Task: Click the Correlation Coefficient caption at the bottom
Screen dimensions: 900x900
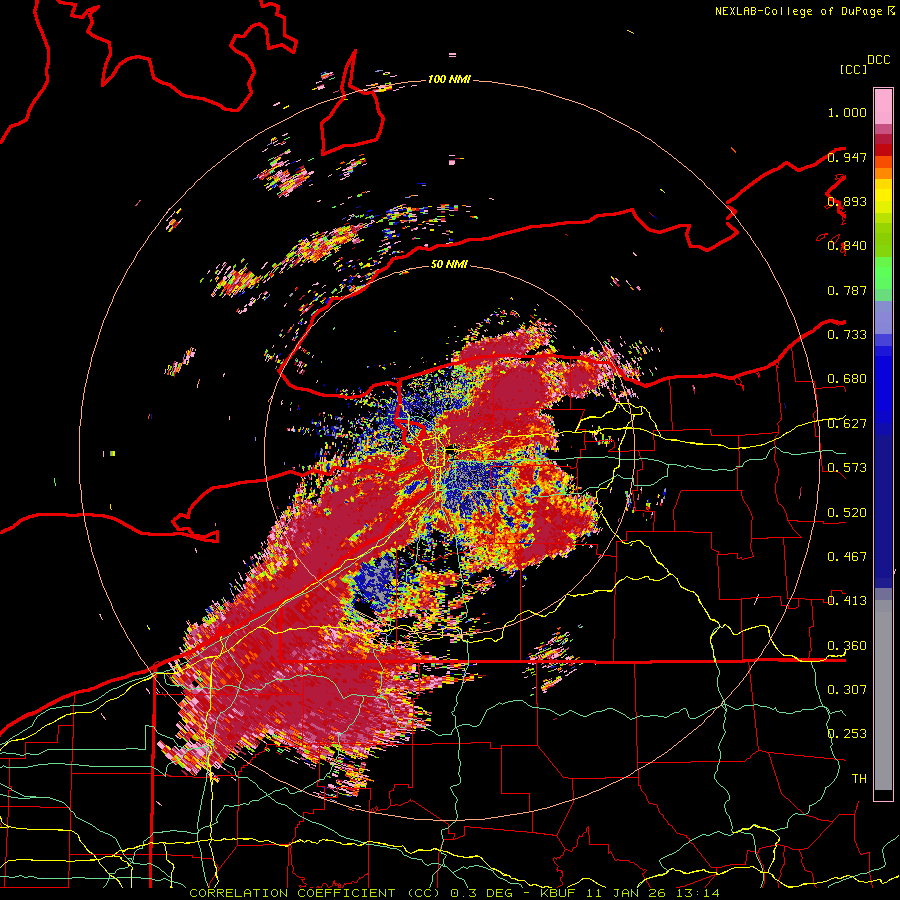Action: [315, 893]
